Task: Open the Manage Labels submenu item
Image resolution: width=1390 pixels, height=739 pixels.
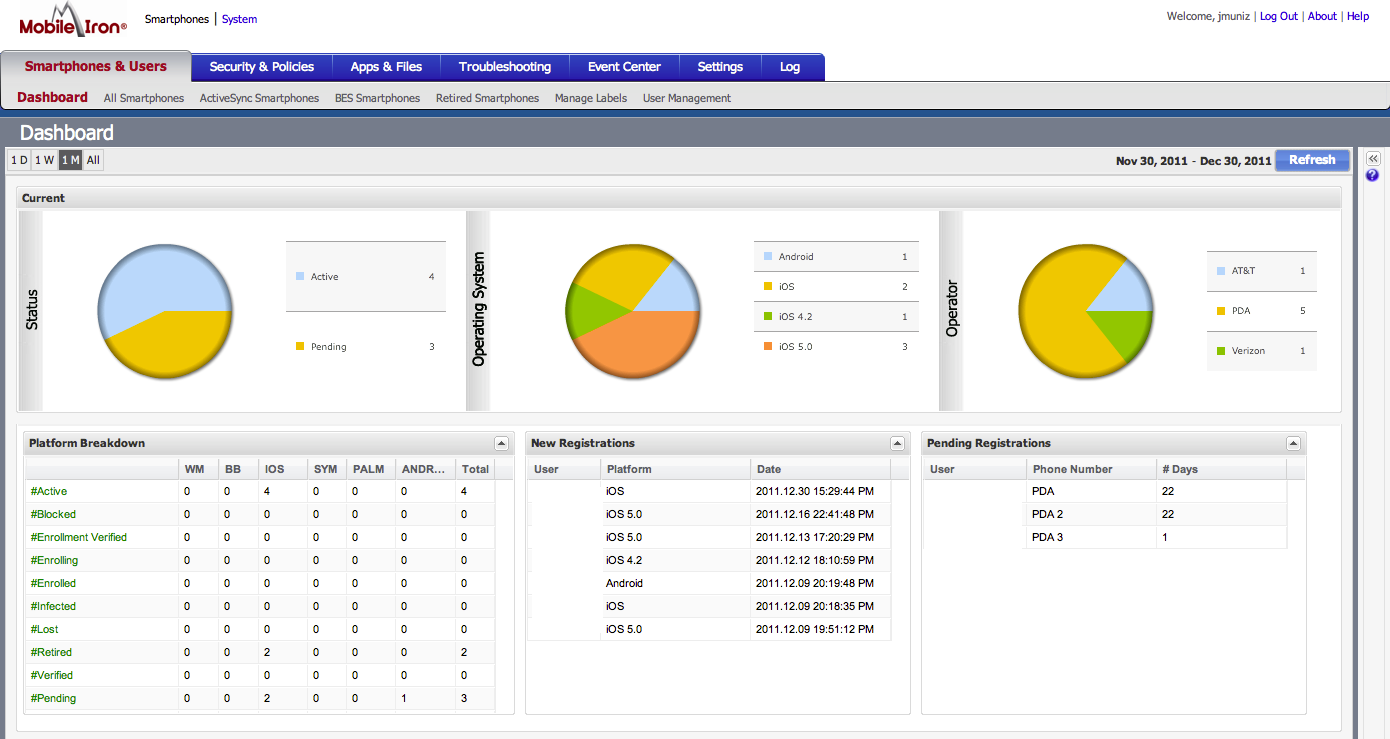Action: [x=591, y=98]
